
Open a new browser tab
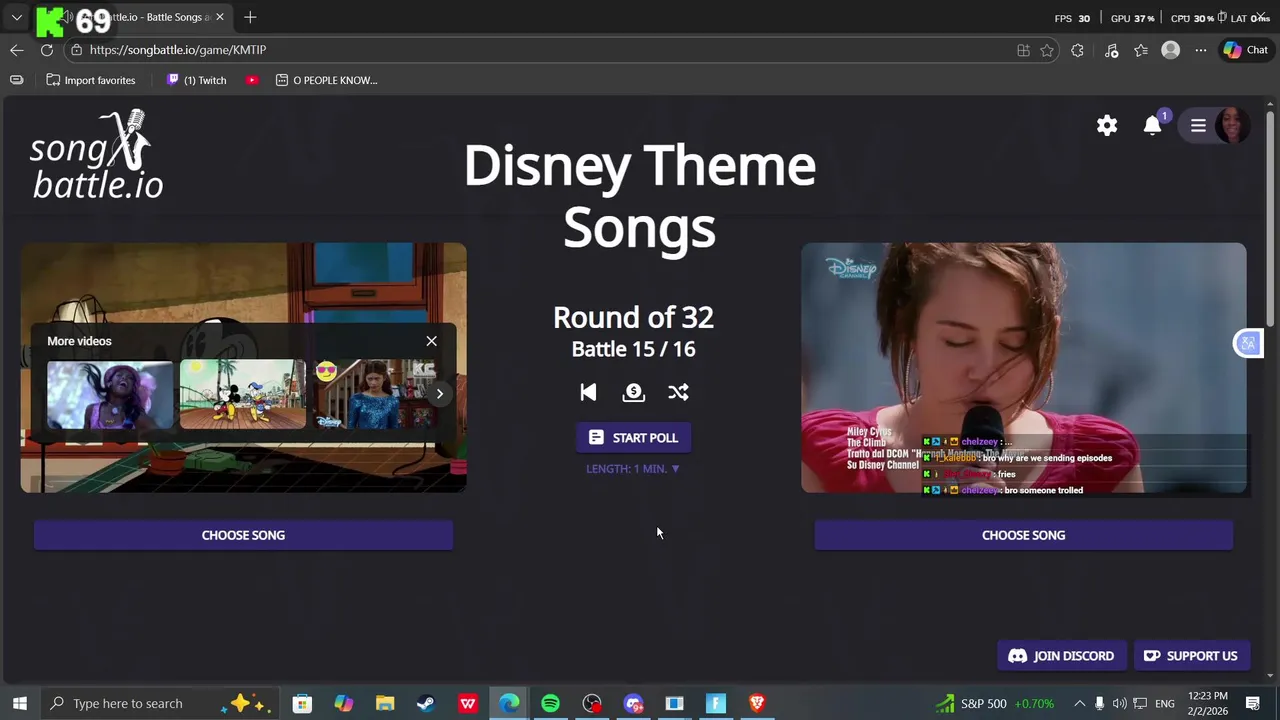pyautogui.click(x=250, y=17)
